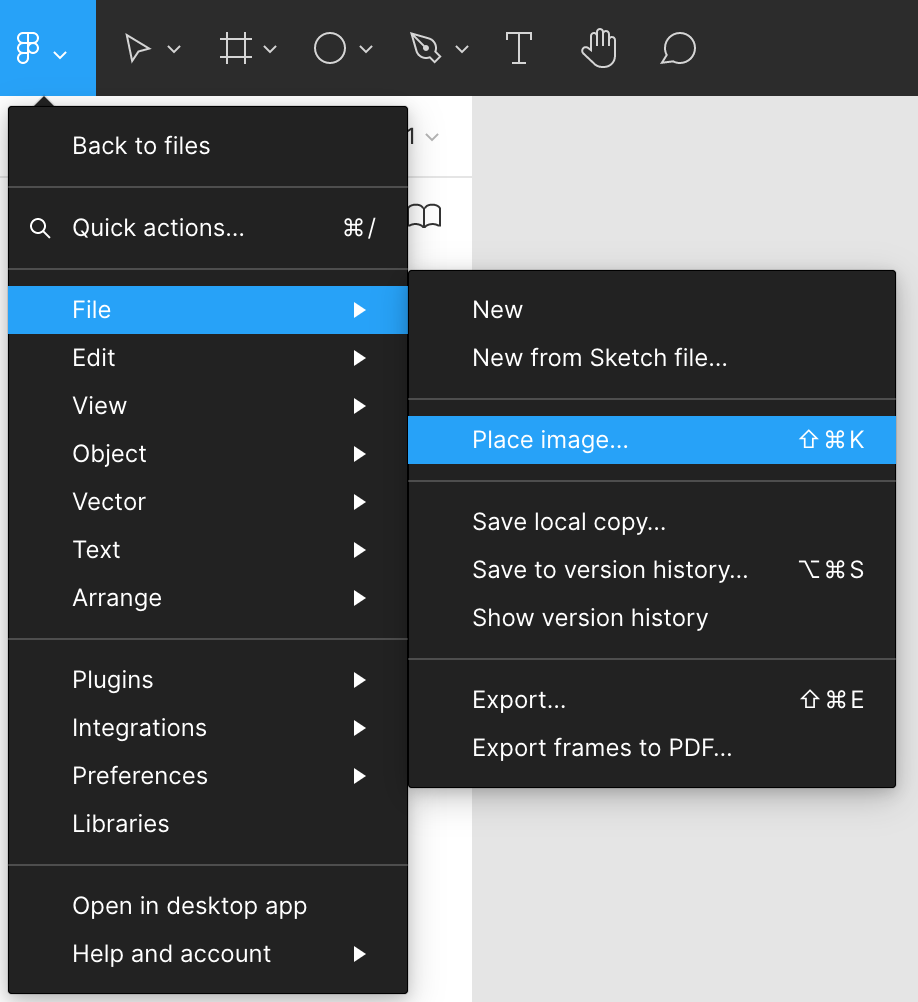Open the Move tool dropdown chevron
Viewport: 918px width, 1002px height.
pyautogui.click(x=174, y=49)
